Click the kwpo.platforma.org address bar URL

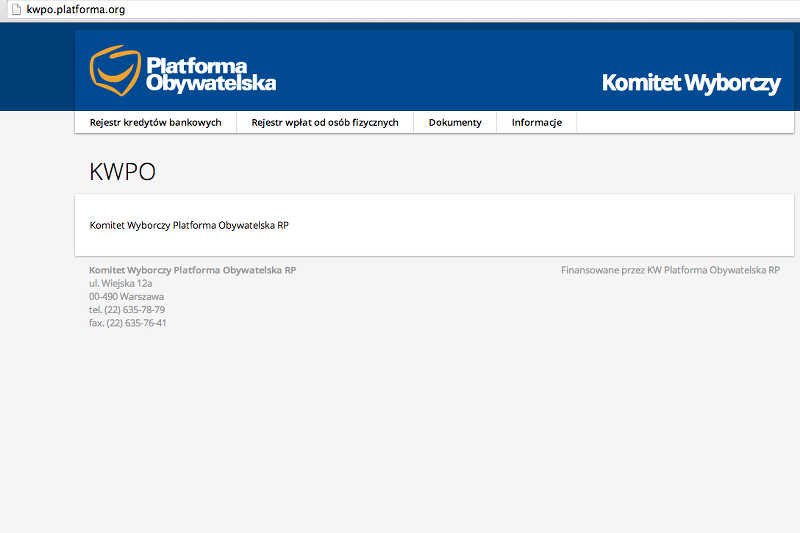[x=76, y=9]
